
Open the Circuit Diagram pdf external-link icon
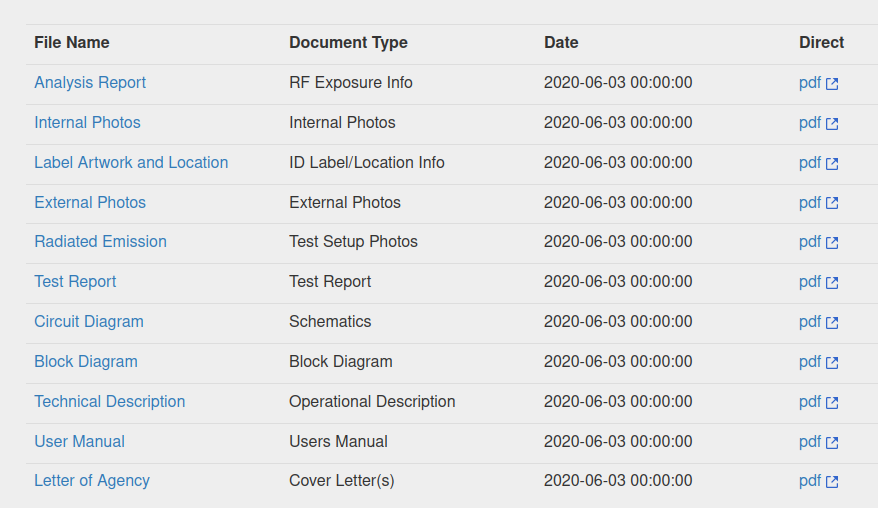(832, 323)
